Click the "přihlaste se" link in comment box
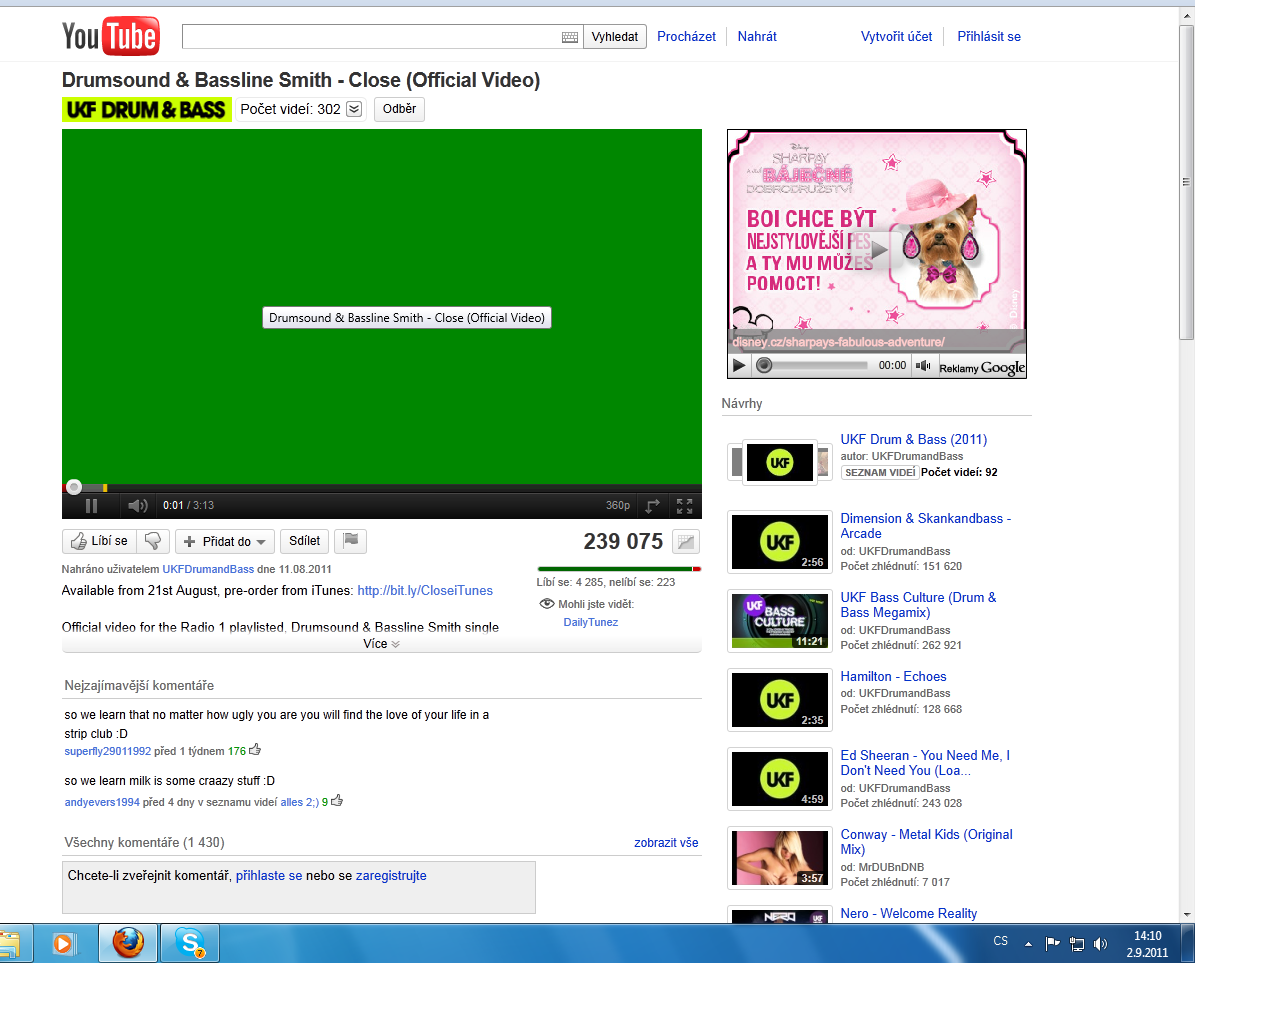Image resolution: width=1280 pixels, height=1024 pixels. point(269,876)
